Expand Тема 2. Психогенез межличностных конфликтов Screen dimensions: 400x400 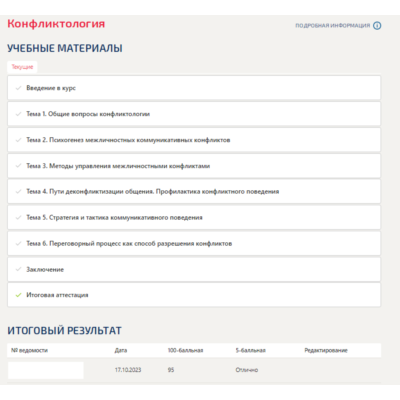coord(194,140)
